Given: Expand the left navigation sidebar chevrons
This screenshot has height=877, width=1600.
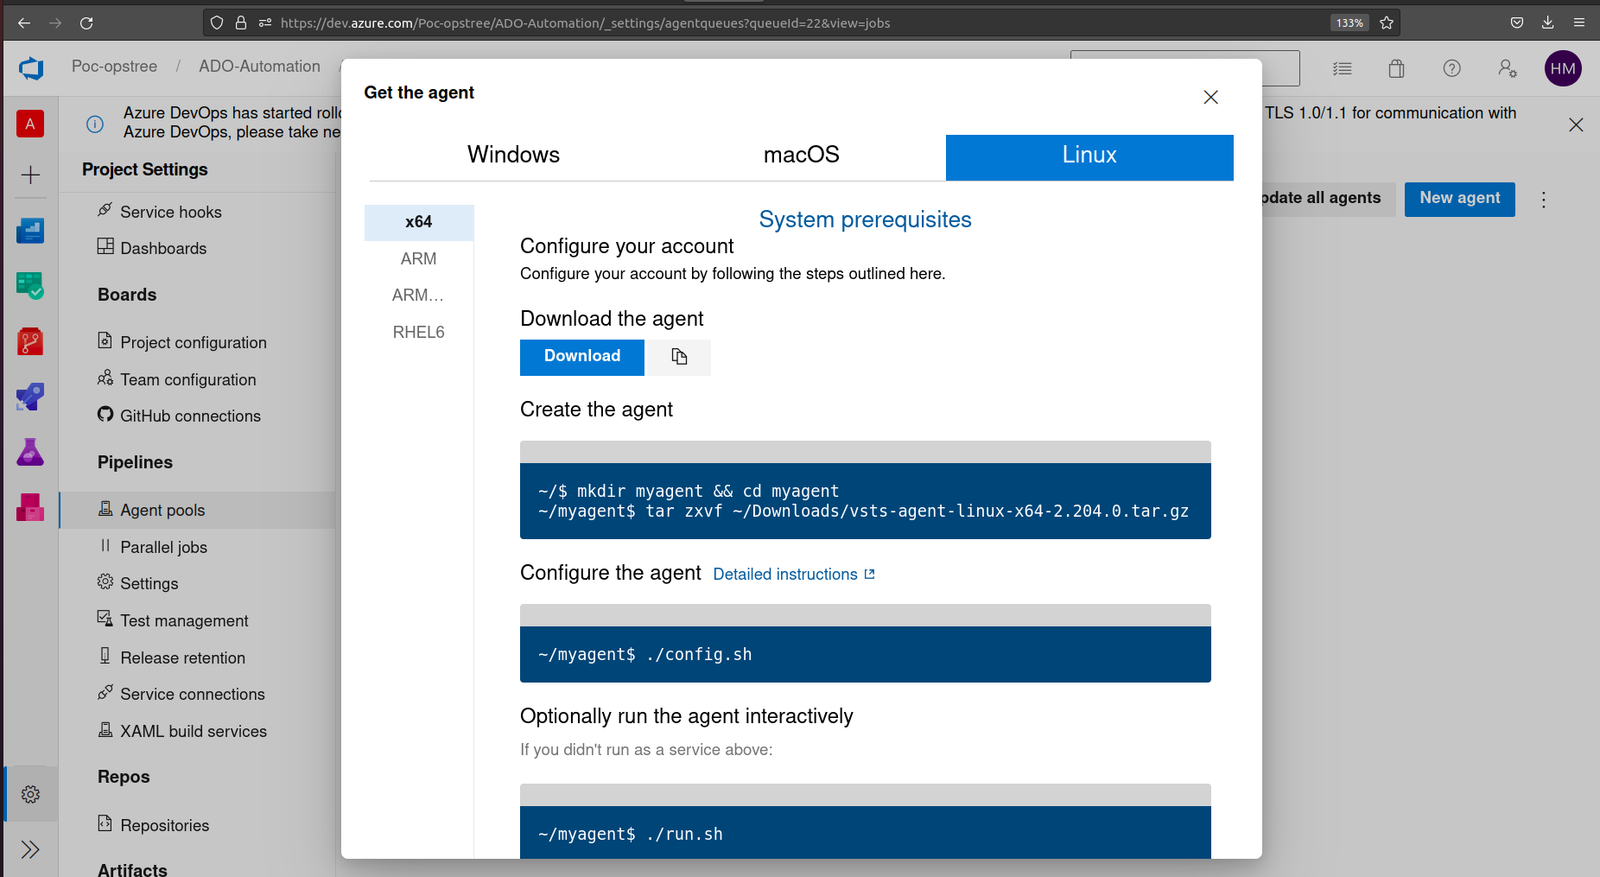Looking at the screenshot, I should (x=31, y=850).
